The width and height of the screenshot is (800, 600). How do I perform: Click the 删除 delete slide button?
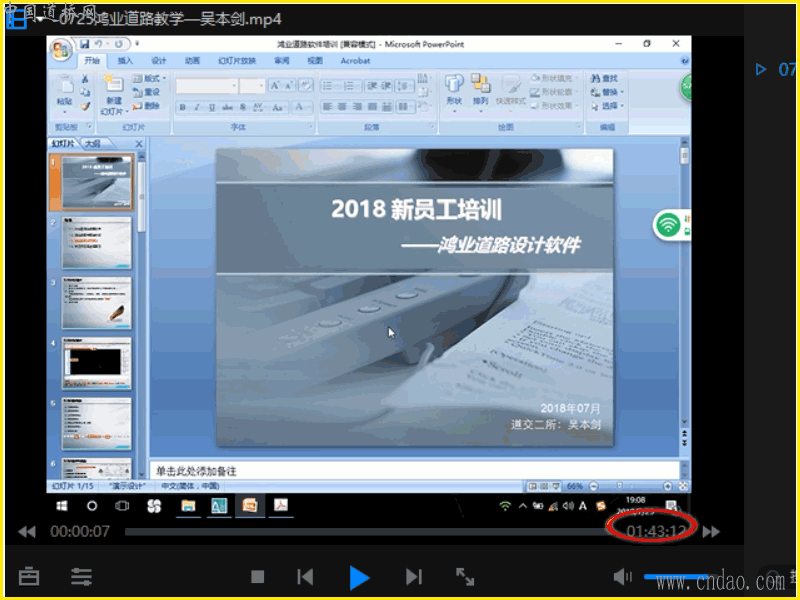147,106
